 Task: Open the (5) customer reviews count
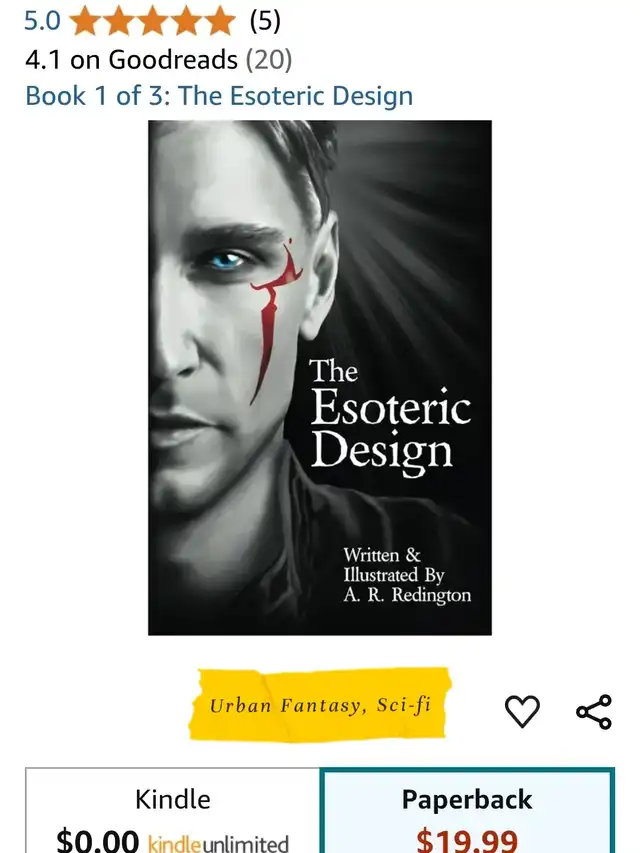[265, 22]
